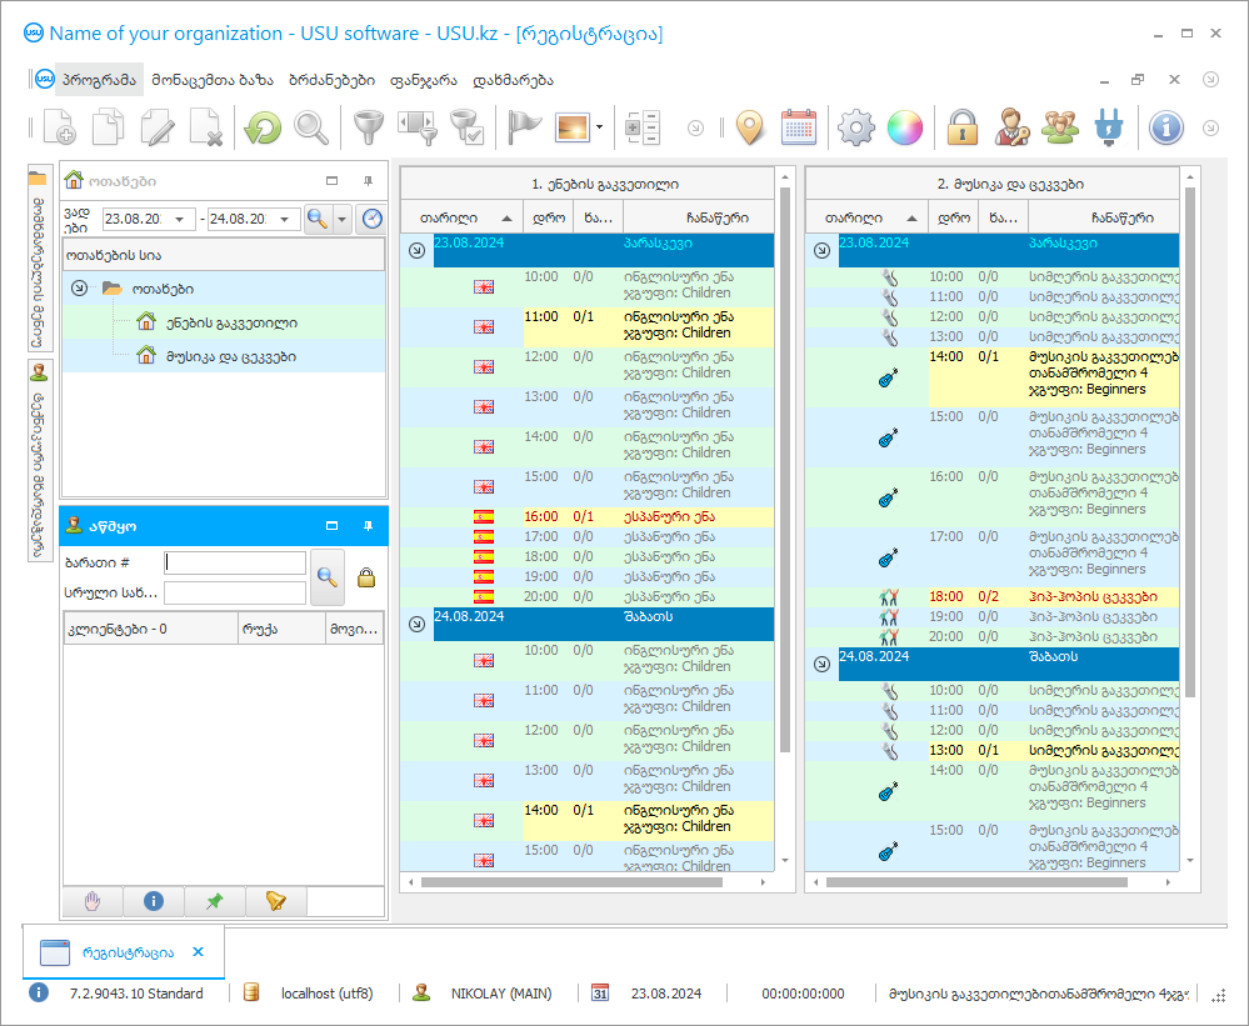Click the თარიღი column header in მუსიკა და ცეკვები

point(854,218)
